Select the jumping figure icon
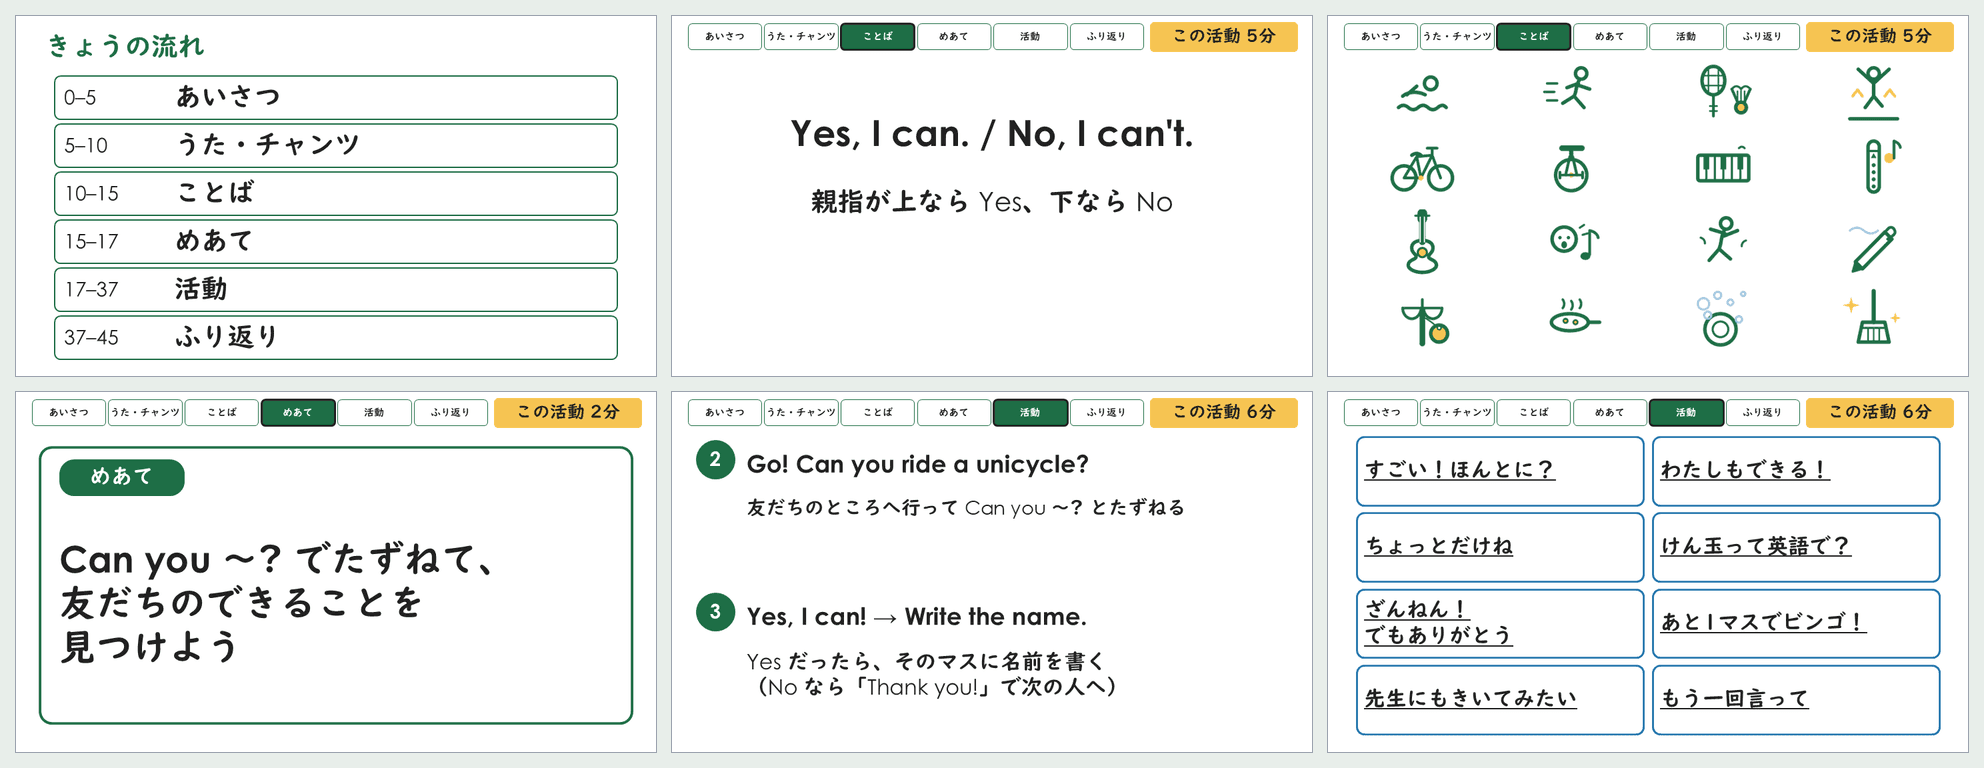The width and height of the screenshot is (1984, 768). click(x=1873, y=93)
